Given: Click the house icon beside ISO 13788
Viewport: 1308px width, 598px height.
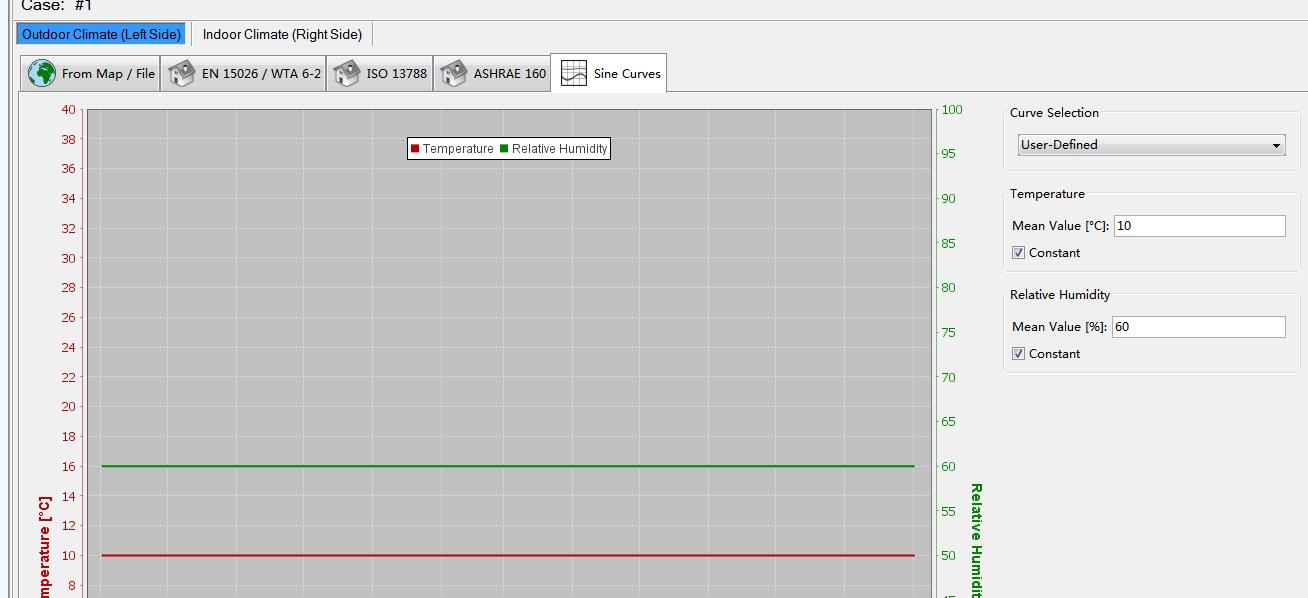Looking at the screenshot, I should point(346,73).
